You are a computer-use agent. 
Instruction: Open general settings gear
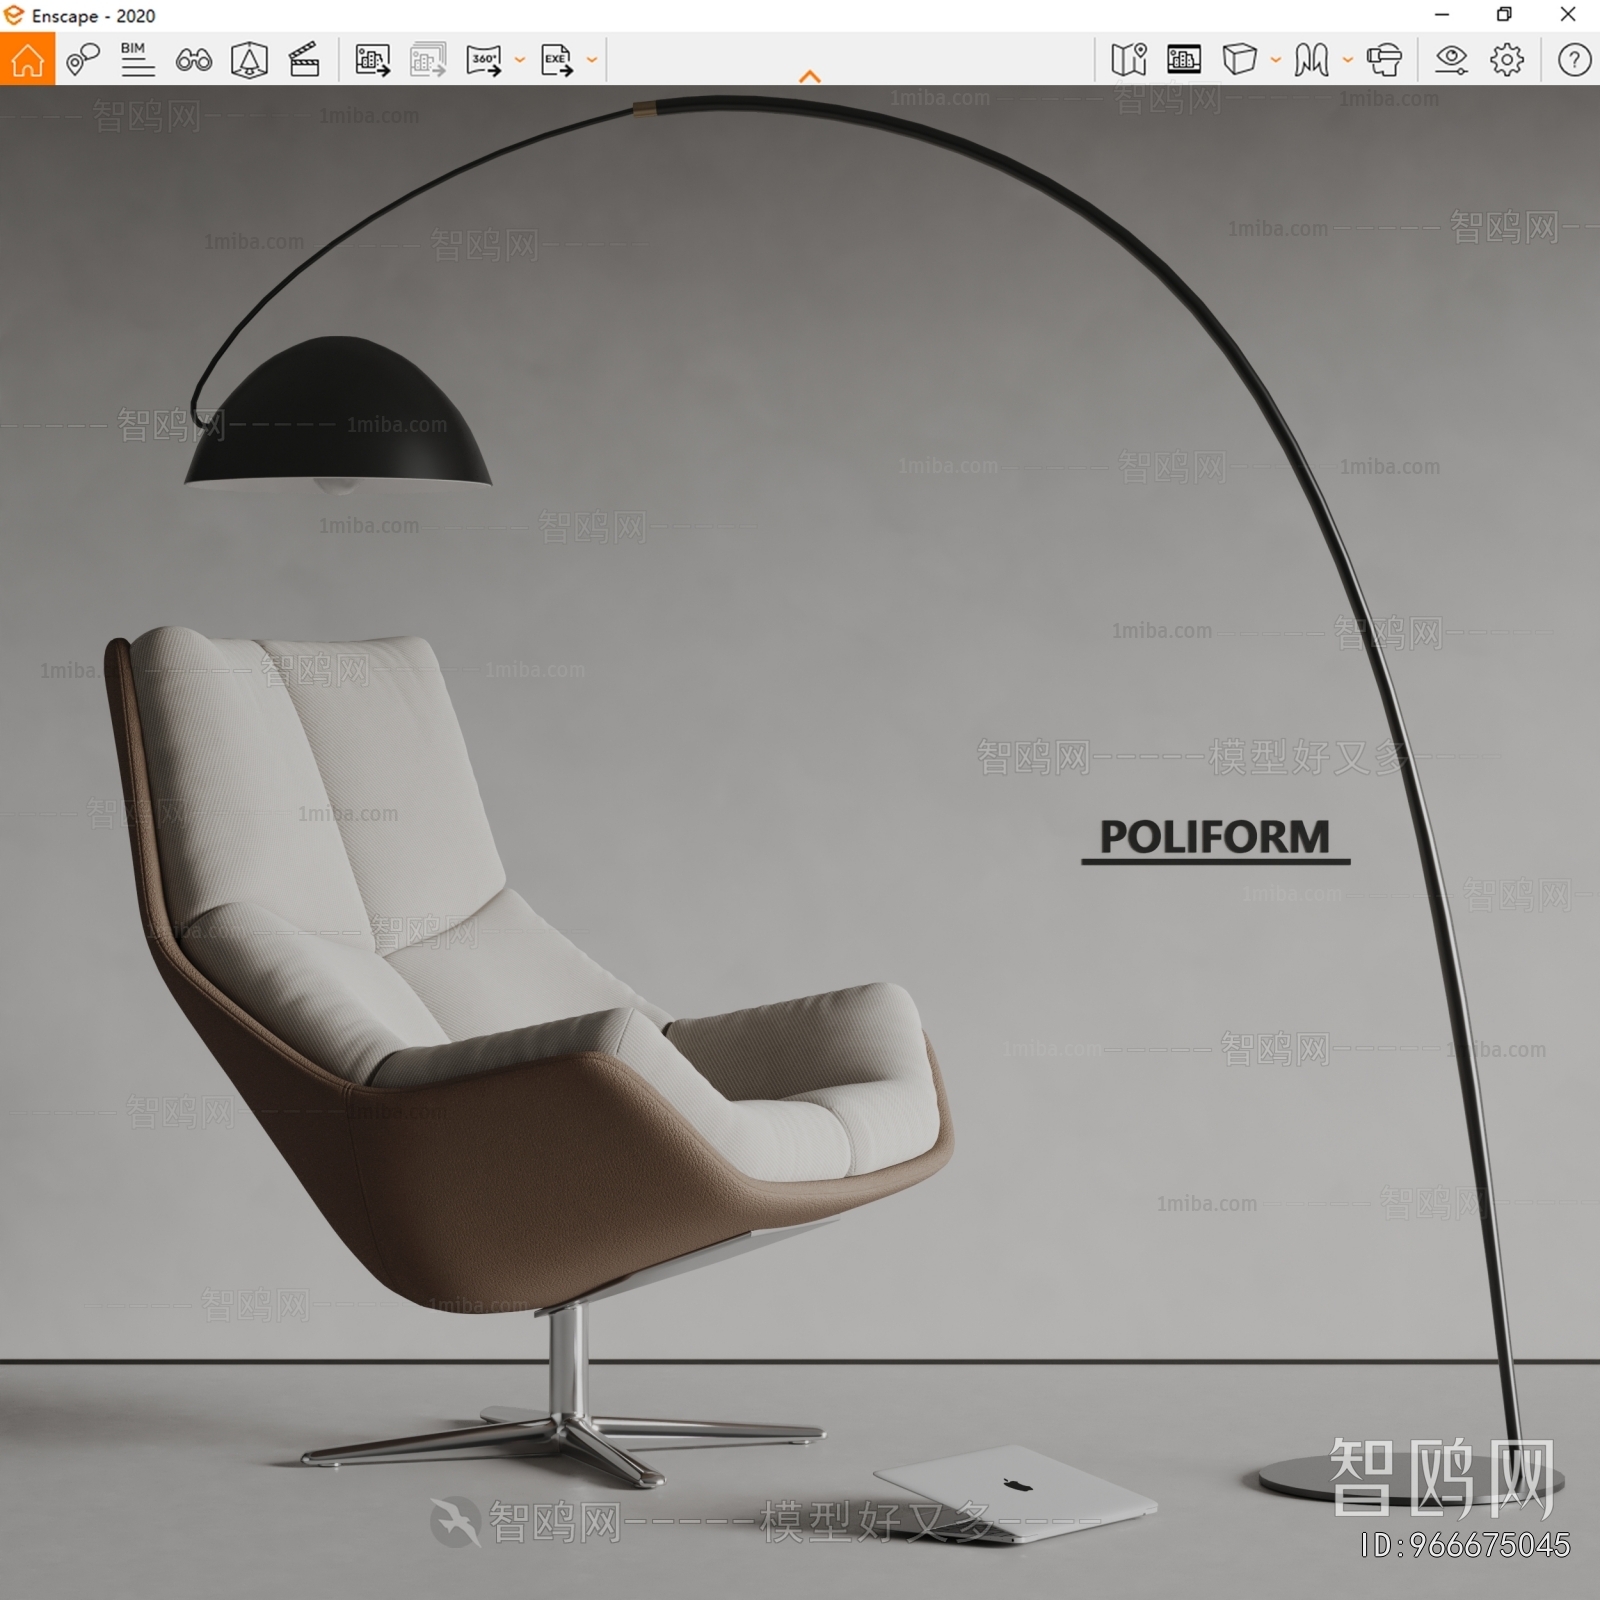click(x=1507, y=60)
